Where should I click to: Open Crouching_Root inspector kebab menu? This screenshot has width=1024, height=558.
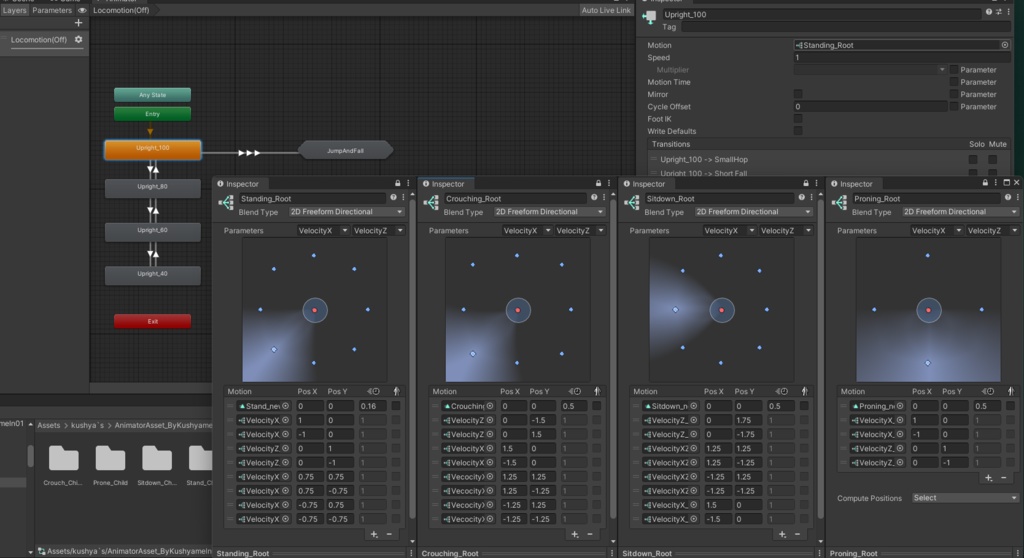click(609, 184)
